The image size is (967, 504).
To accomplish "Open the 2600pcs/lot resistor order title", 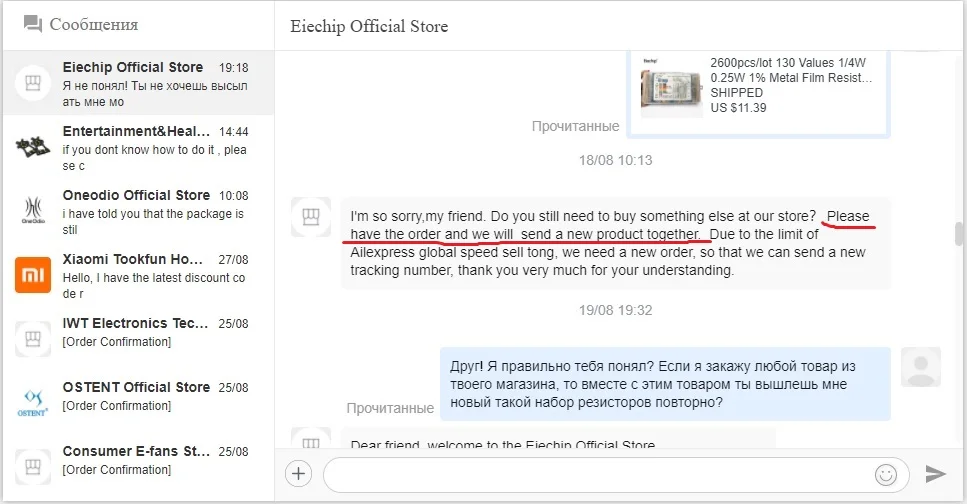I will (x=791, y=70).
